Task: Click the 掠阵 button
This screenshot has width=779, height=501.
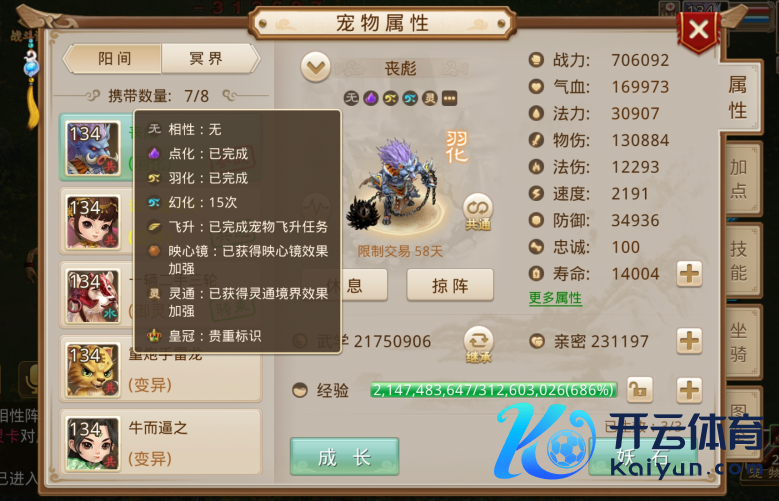Action: (450, 285)
